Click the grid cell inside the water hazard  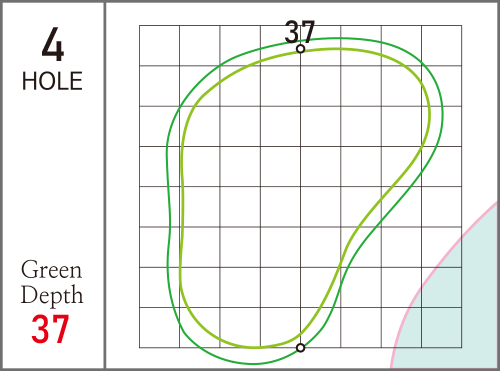click(x=442, y=328)
